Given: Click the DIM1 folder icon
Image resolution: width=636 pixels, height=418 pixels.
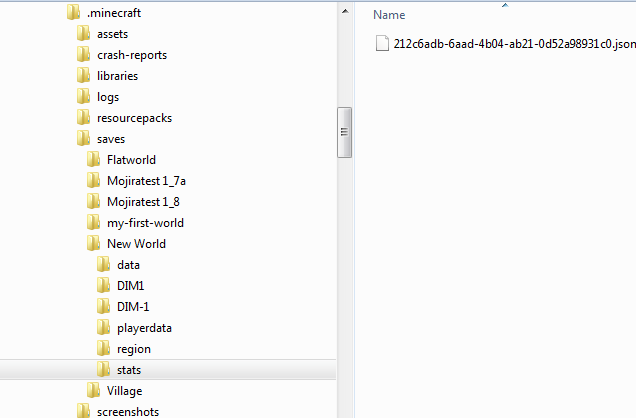Looking at the screenshot, I should click(104, 285).
